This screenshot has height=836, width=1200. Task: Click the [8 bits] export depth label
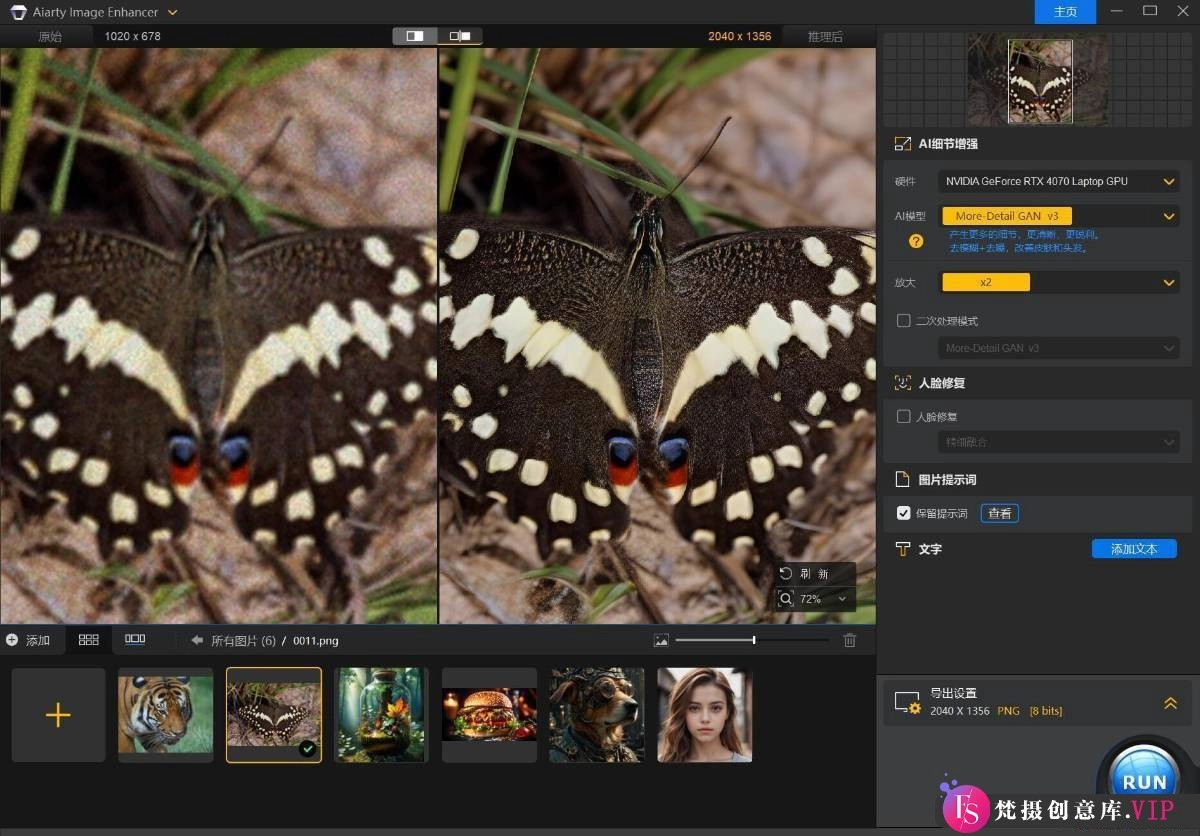(x=1046, y=711)
